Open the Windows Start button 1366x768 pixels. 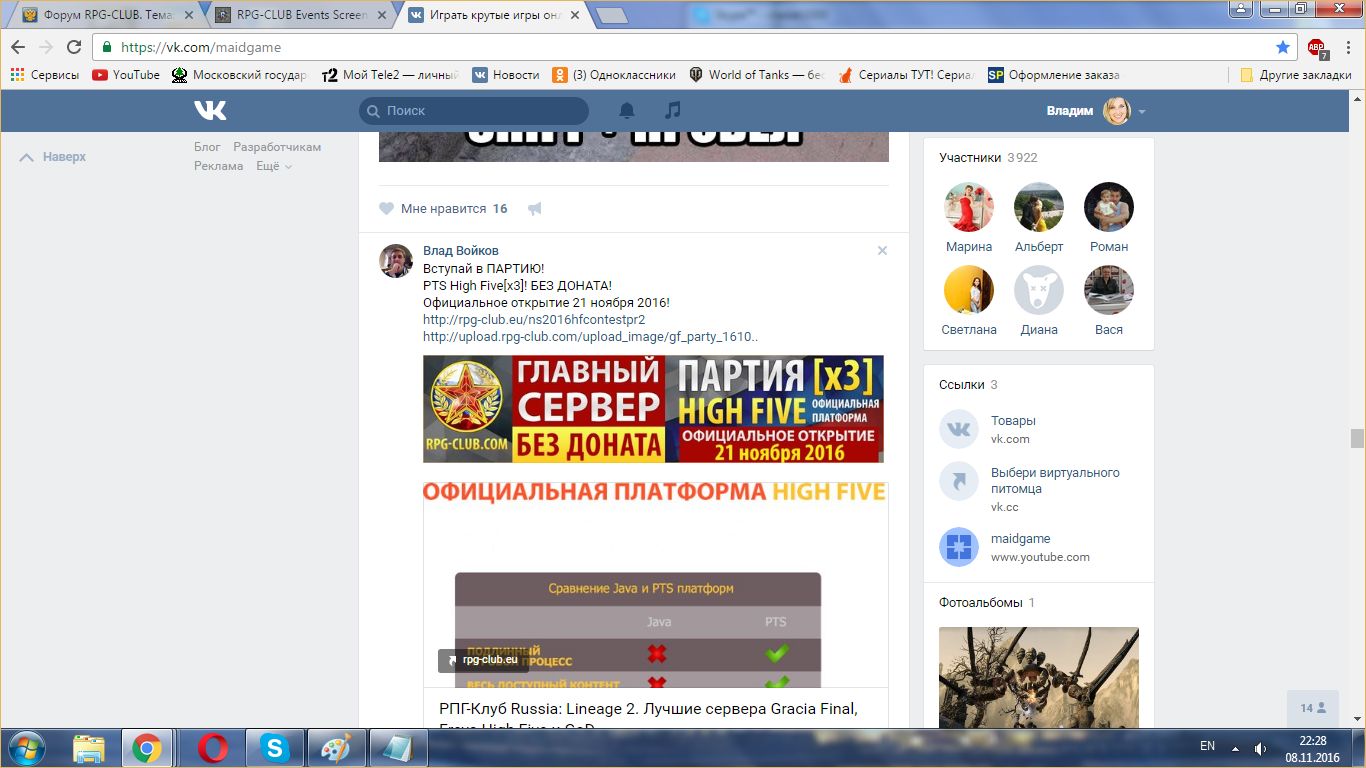click(26, 748)
